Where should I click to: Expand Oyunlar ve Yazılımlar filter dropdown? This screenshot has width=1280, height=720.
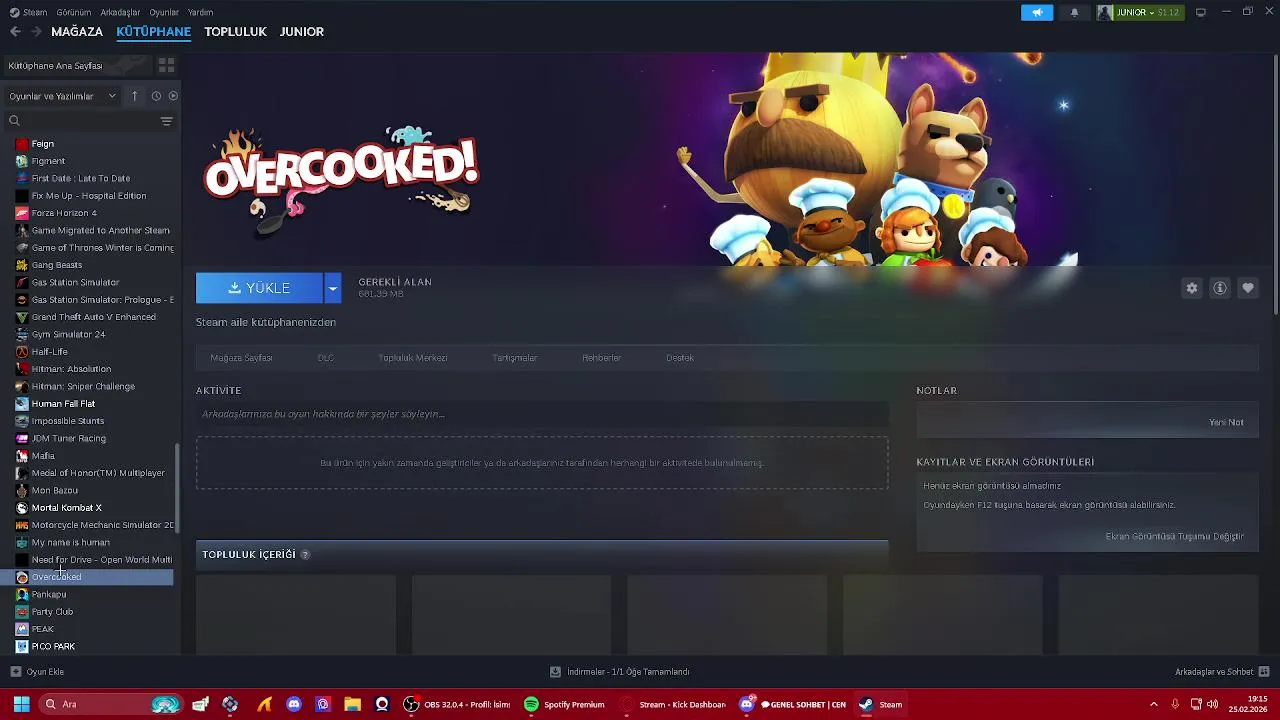[x=63, y=96]
